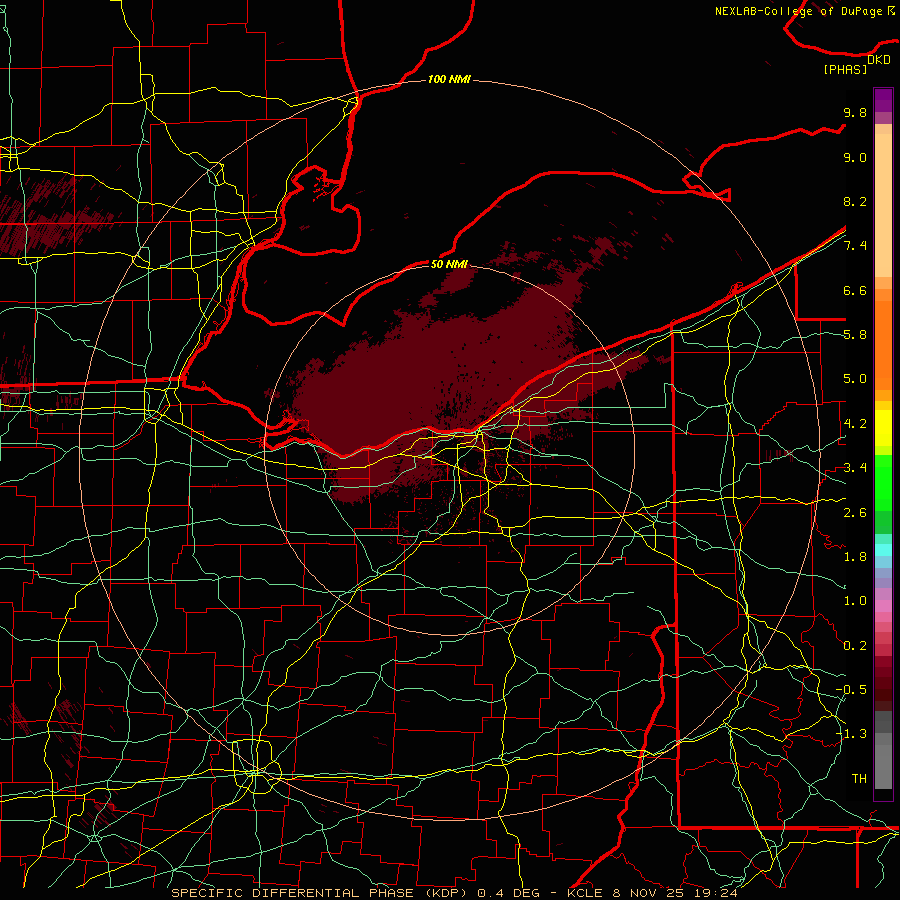The height and width of the screenshot is (900, 900).
Task: Click the 9.8 scale value
Action: click(855, 112)
